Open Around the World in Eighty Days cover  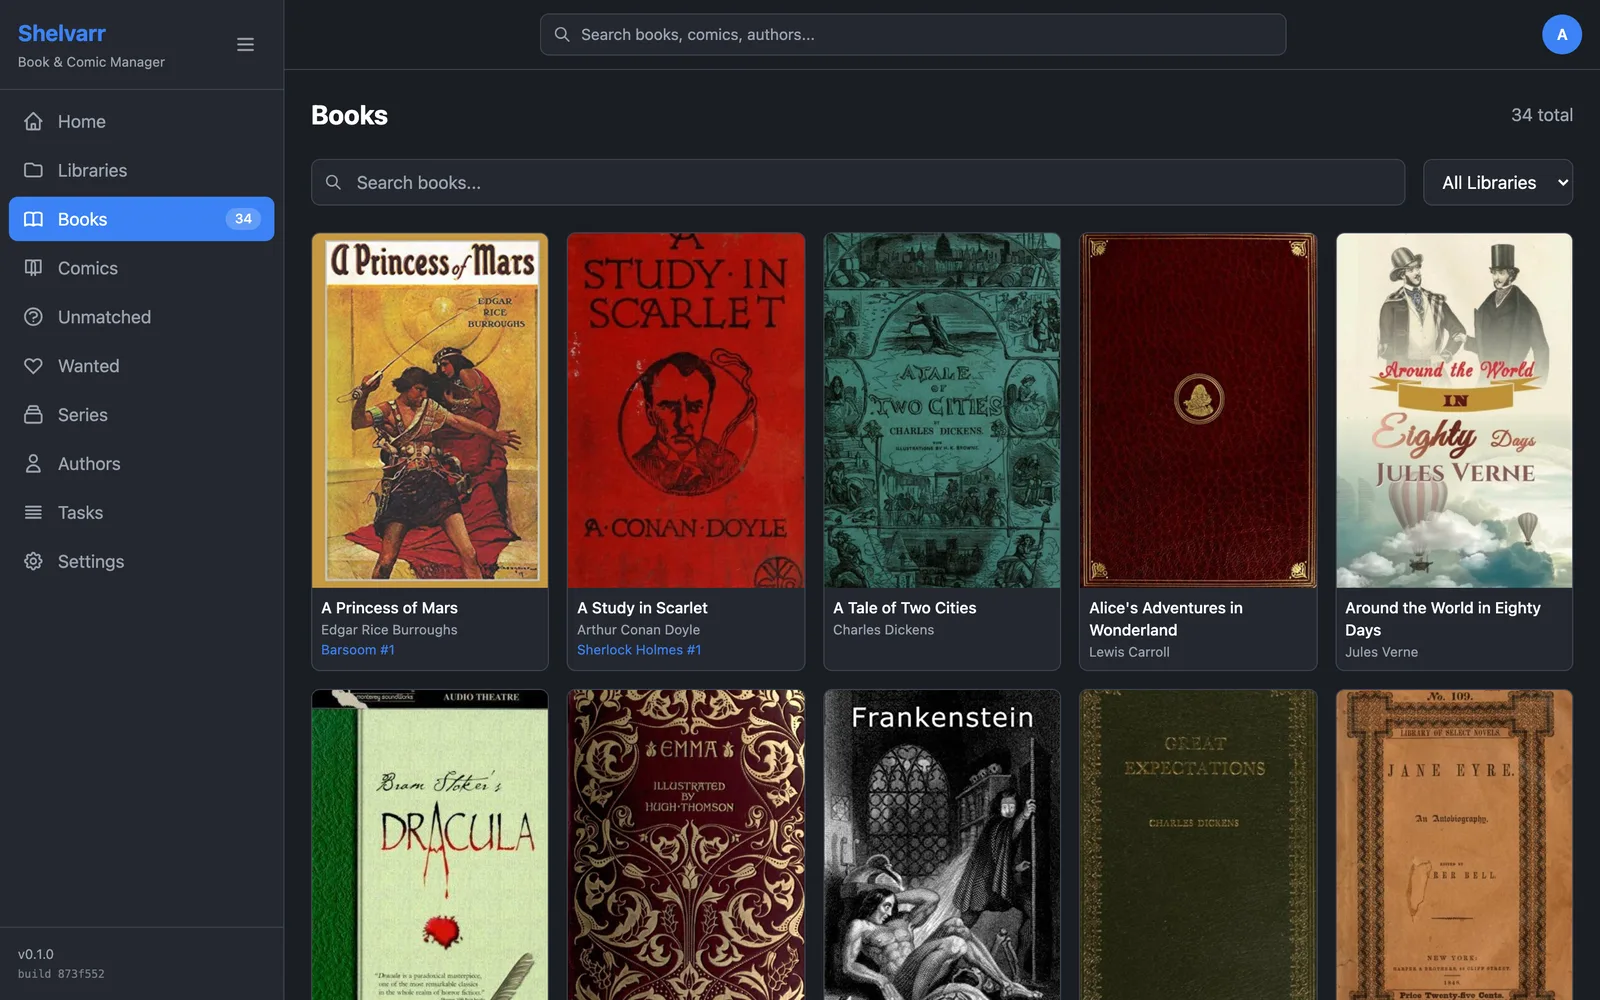(1454, 411)
